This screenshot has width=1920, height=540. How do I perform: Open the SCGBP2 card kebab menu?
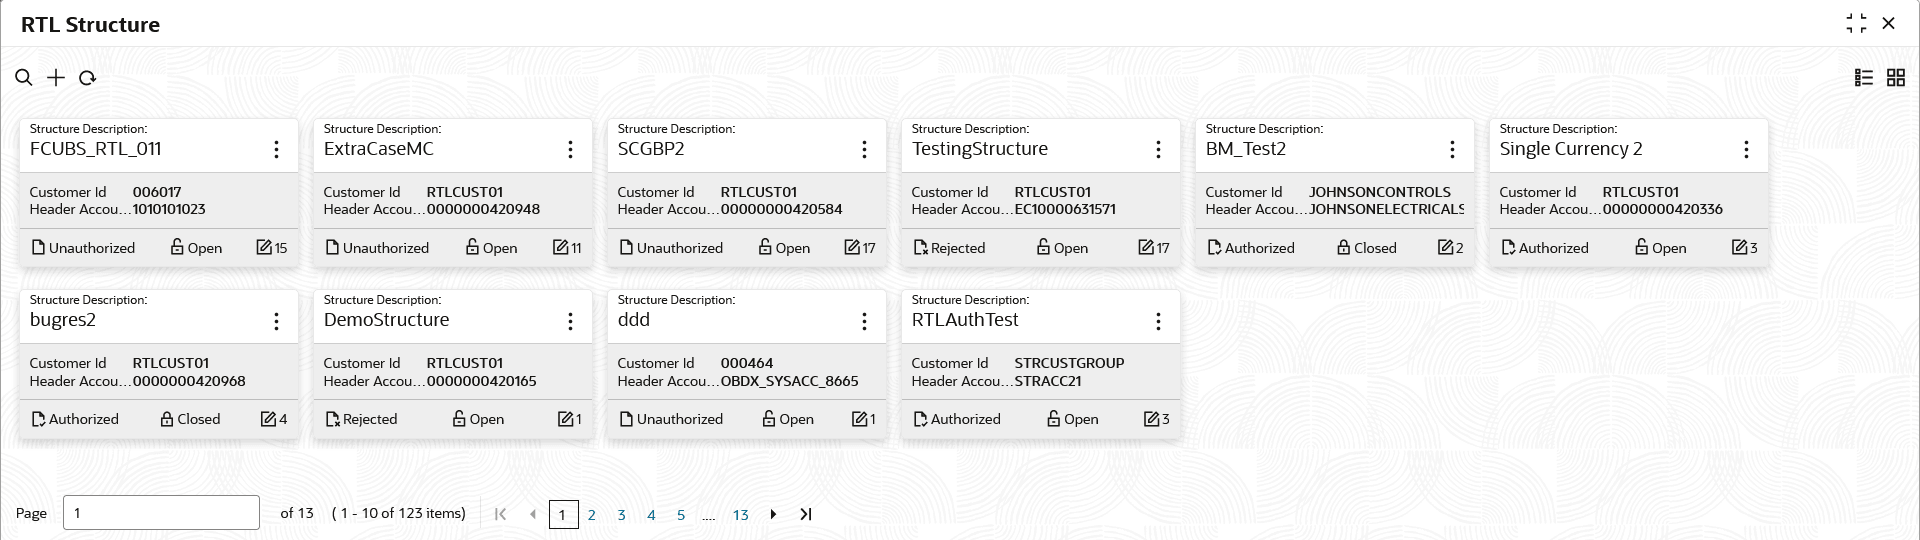click(x=864, y=149)
